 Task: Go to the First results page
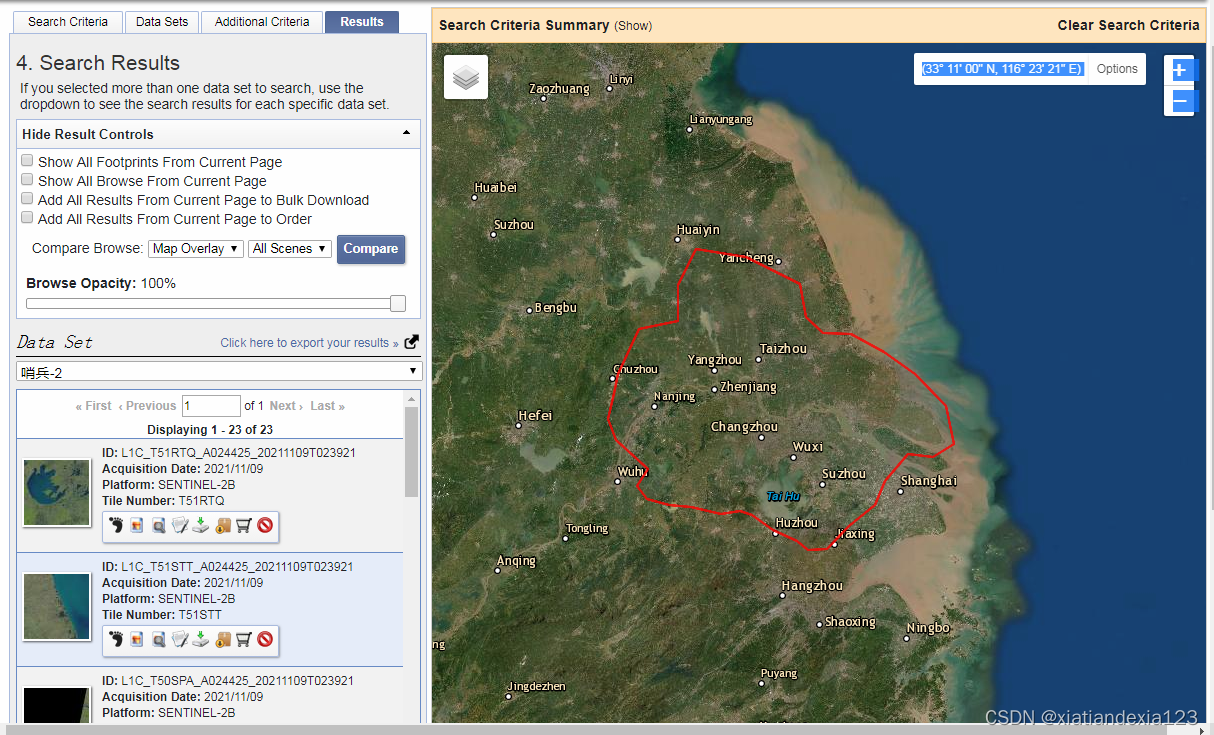pos(94,406)
